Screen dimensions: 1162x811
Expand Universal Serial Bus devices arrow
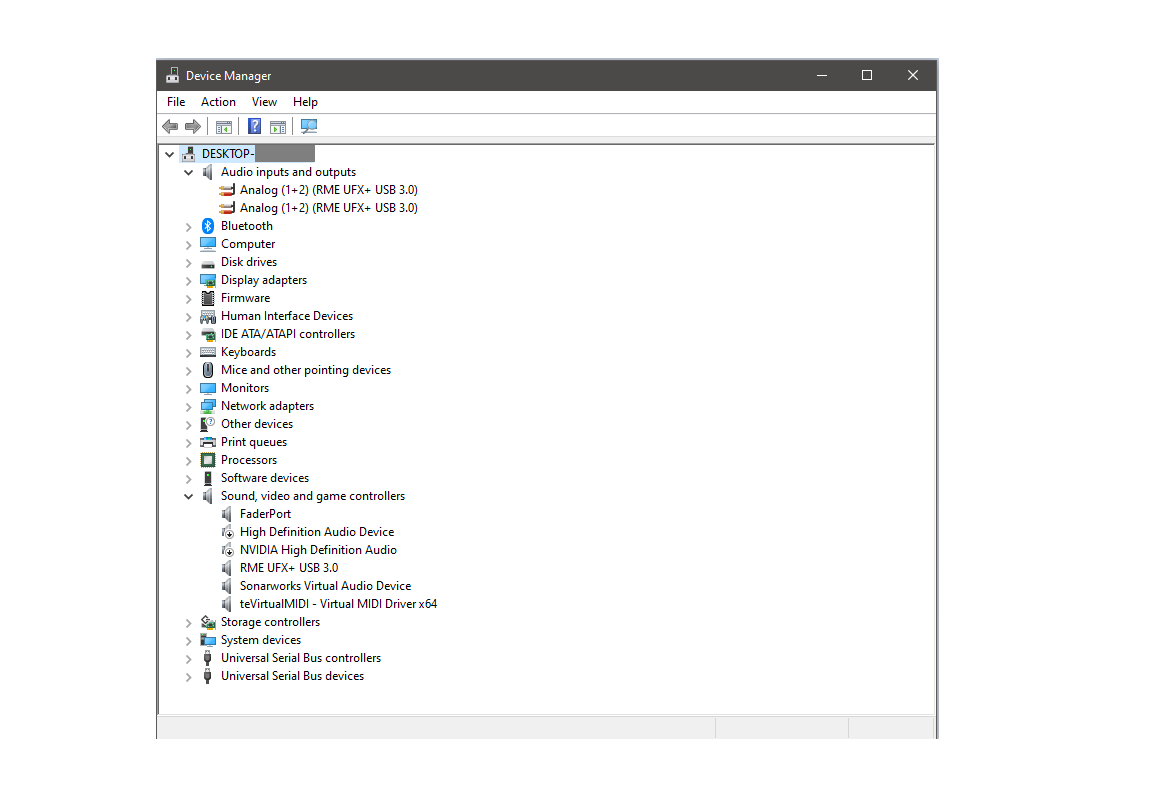tap(188, 677)
